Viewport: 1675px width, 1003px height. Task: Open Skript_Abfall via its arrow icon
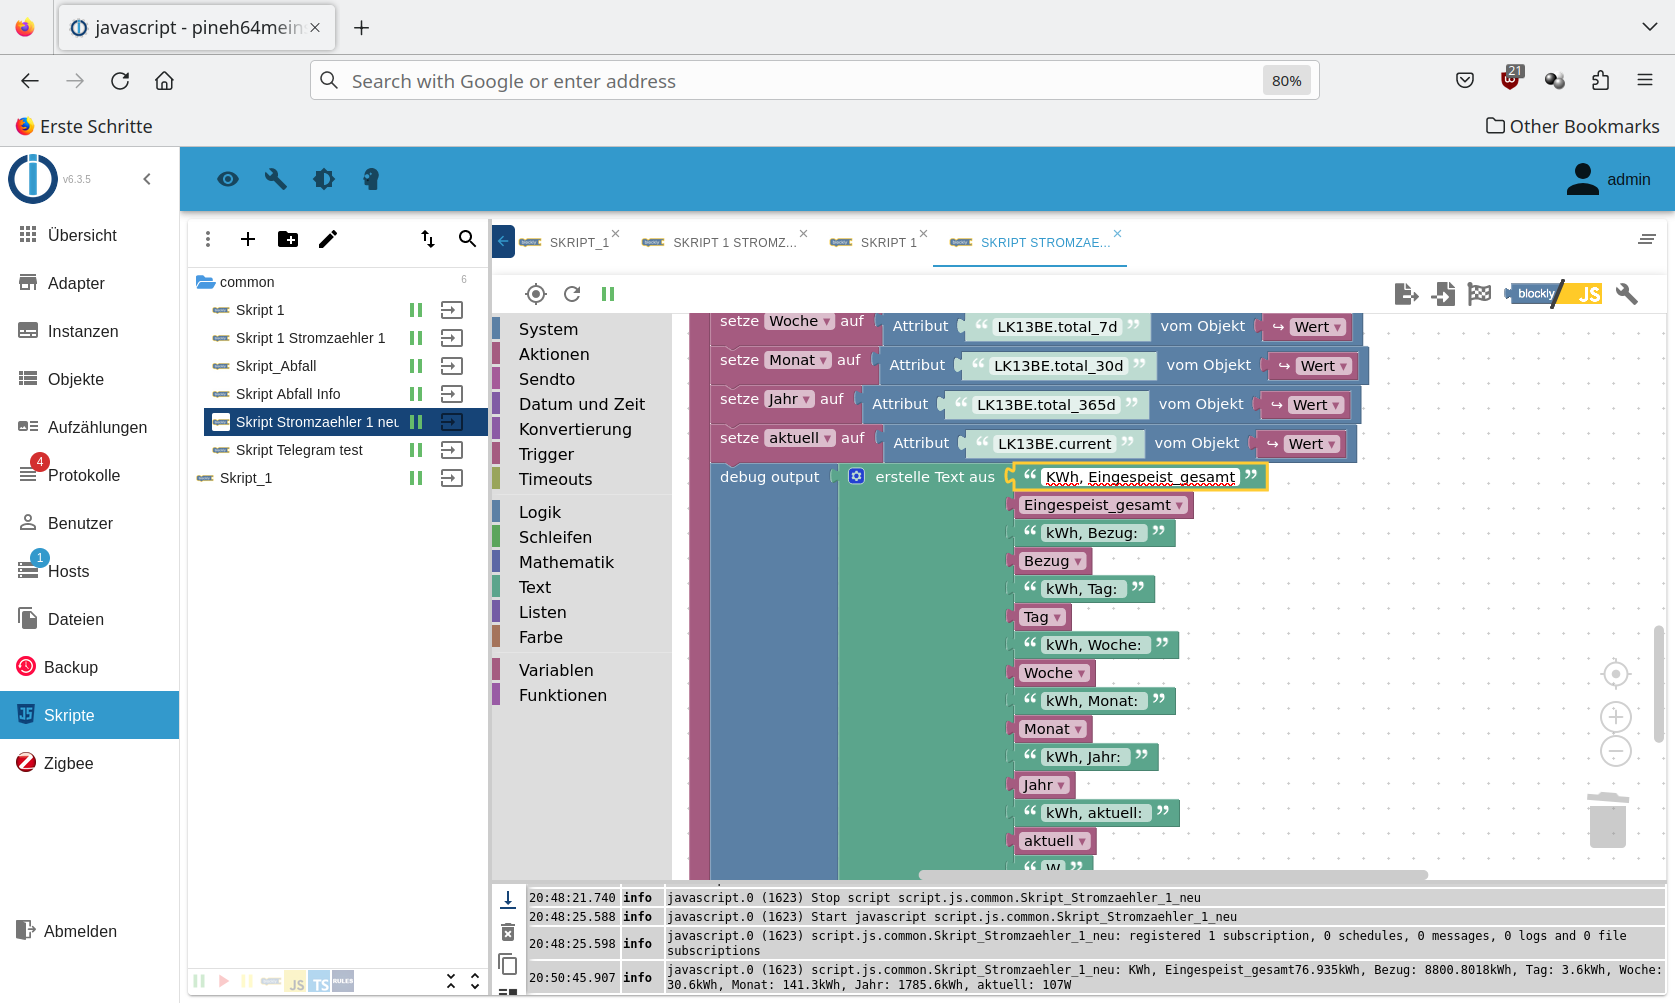[x=452, y=366]
